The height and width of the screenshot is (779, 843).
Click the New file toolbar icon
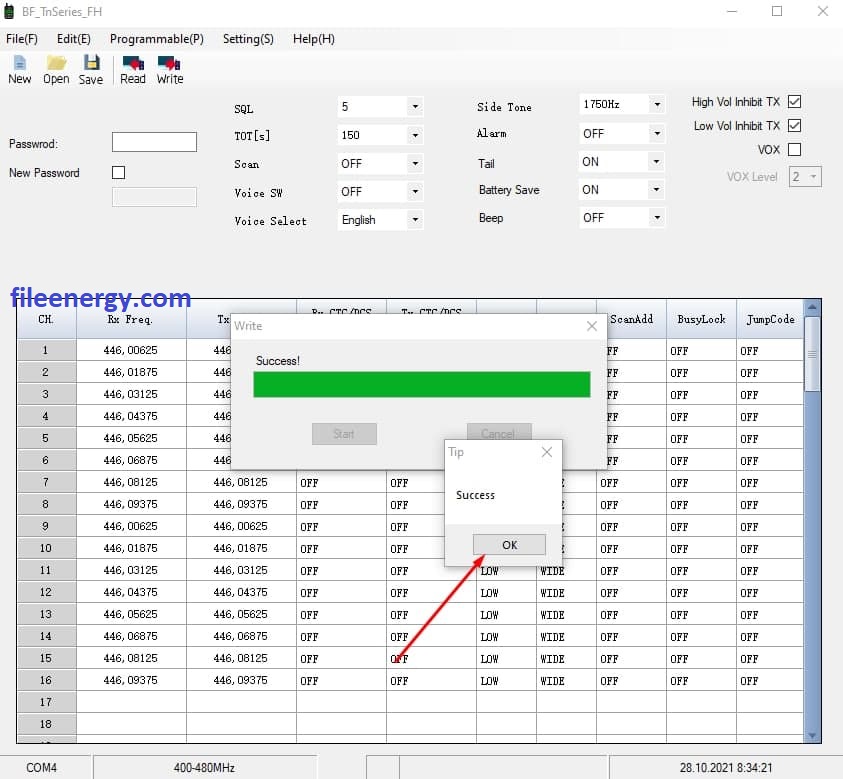(x=19, y=70)
